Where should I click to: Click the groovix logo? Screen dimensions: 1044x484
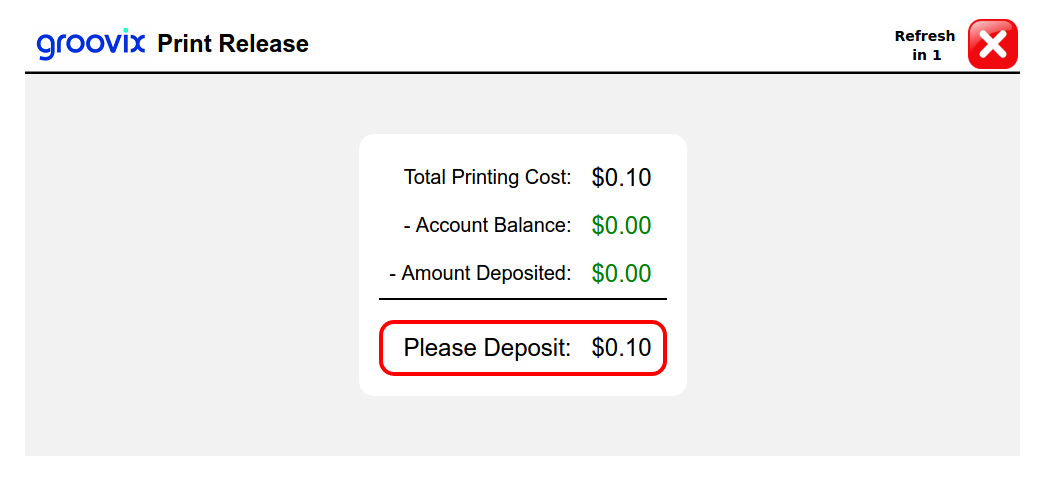coord(91,44)
